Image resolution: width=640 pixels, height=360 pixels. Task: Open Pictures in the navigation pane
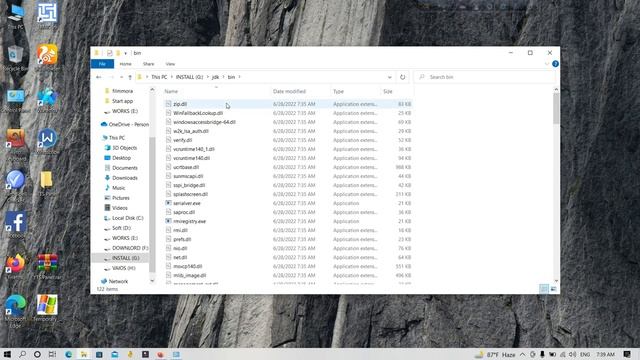120,198
